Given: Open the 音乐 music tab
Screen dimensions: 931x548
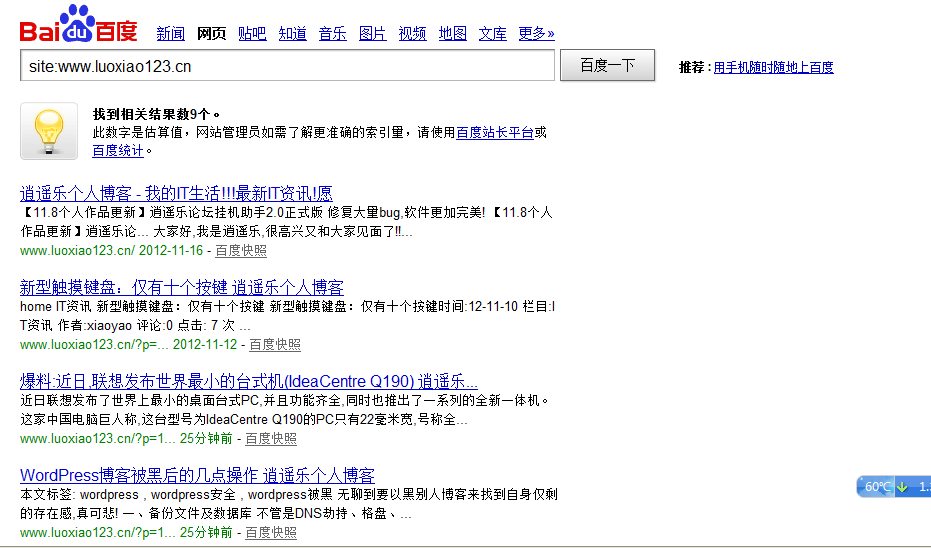Looking at the screenshot, I should tap(332, 34).
